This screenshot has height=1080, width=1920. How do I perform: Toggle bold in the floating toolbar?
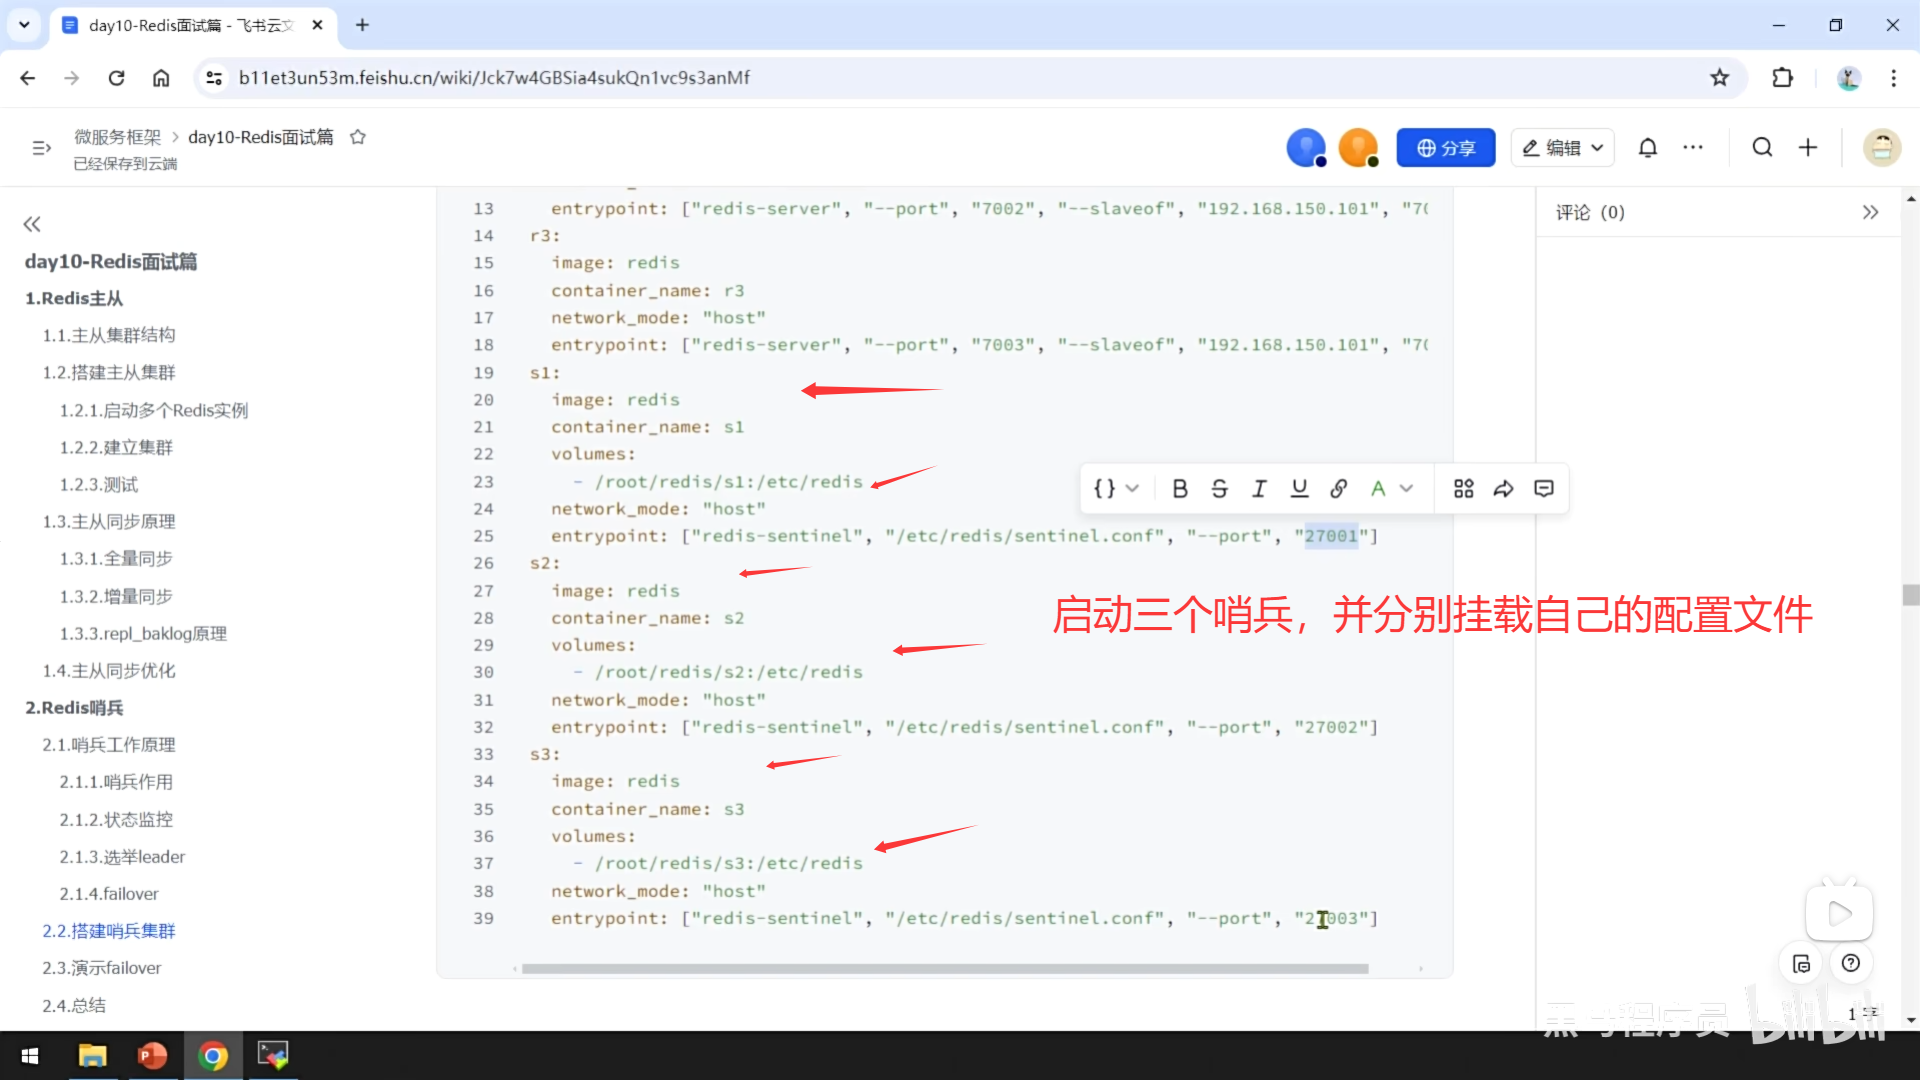tap(1180, 489)
